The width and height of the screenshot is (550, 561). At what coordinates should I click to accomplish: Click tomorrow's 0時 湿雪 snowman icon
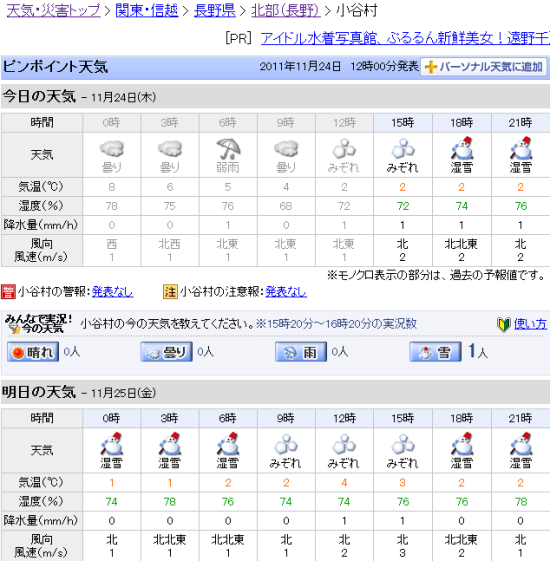coord(112,444)
